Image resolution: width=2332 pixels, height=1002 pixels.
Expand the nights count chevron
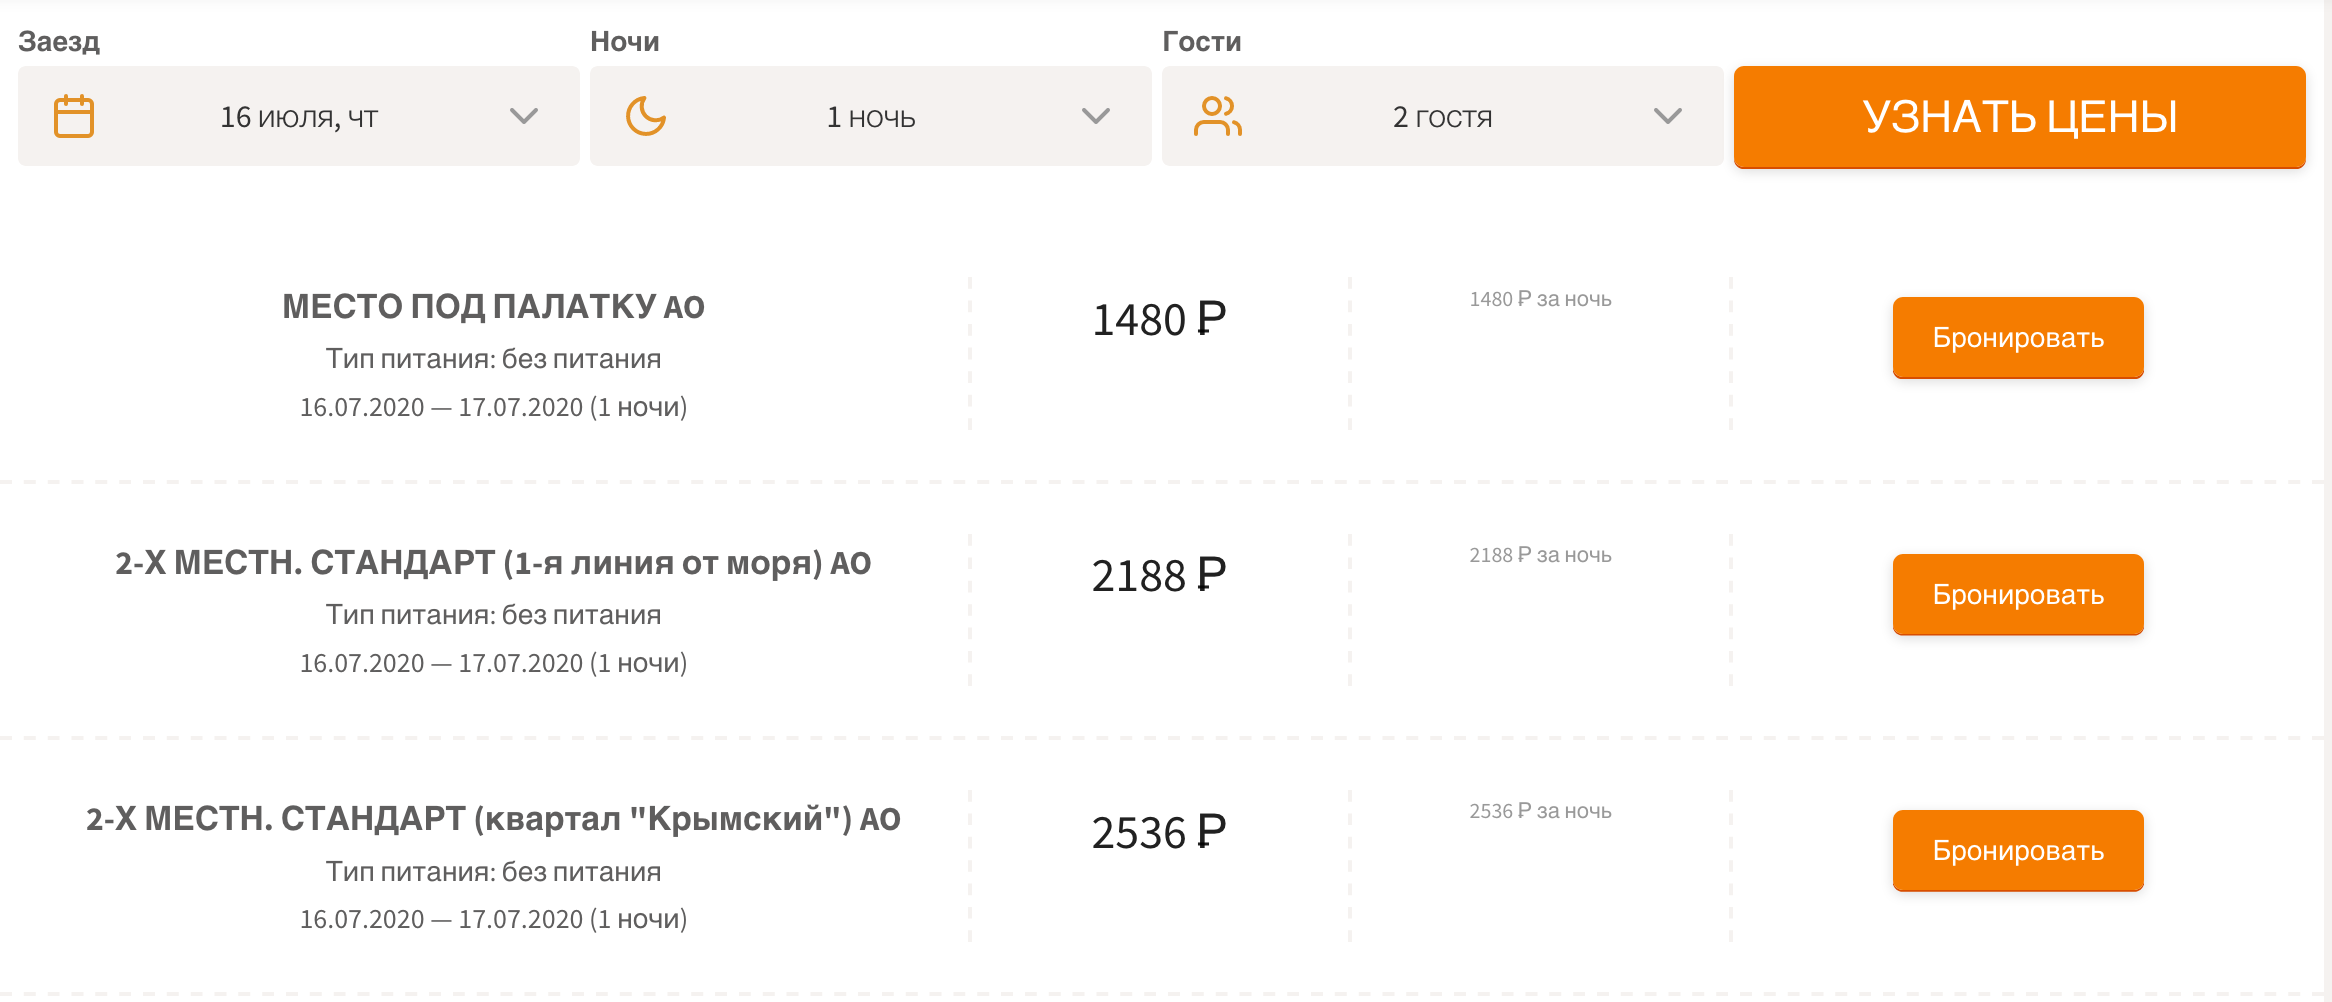coord(1096,116)
